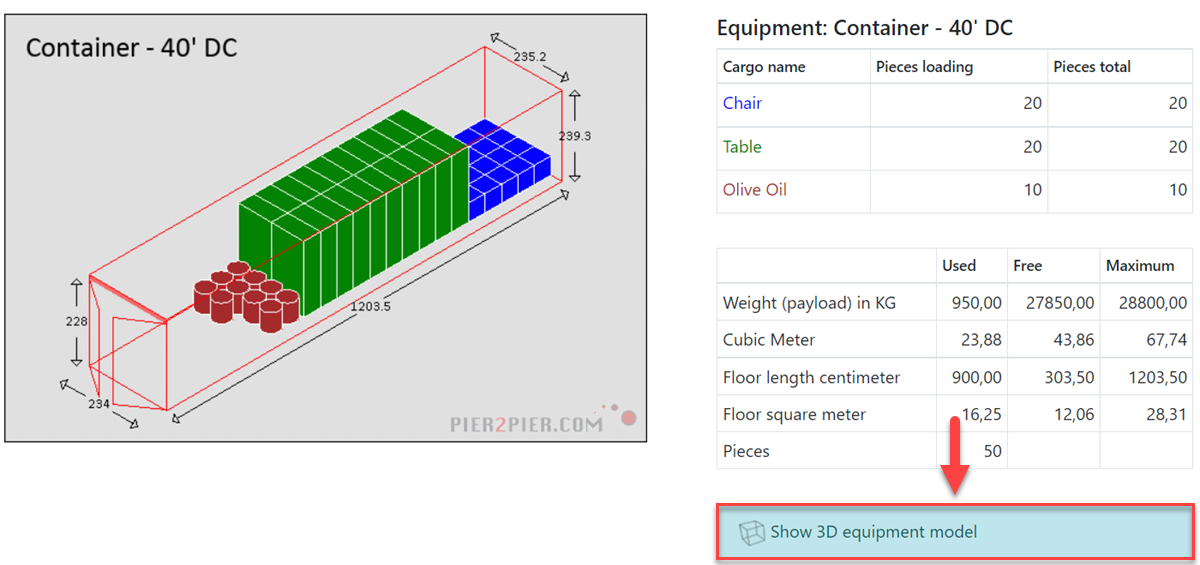
Task: Click the 1203.5 length dimension label
Action: point(370,306)
